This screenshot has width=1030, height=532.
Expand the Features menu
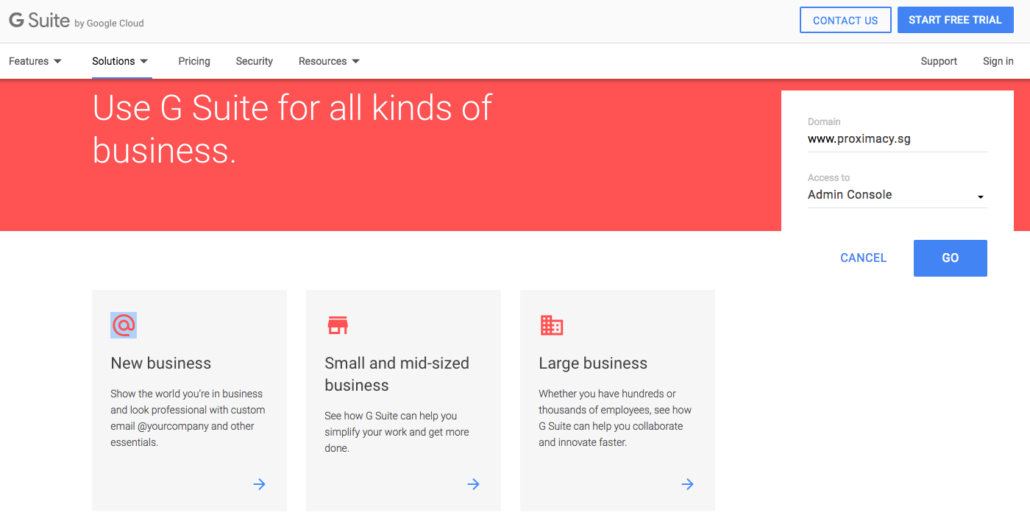(x=35, y=61)
